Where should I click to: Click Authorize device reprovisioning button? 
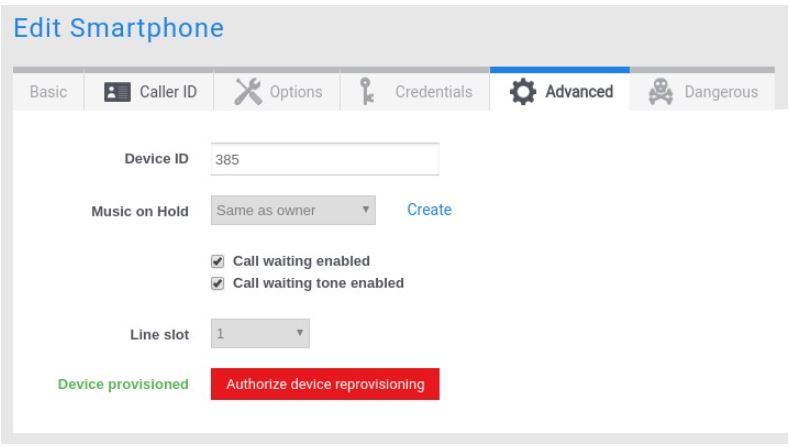325,384
